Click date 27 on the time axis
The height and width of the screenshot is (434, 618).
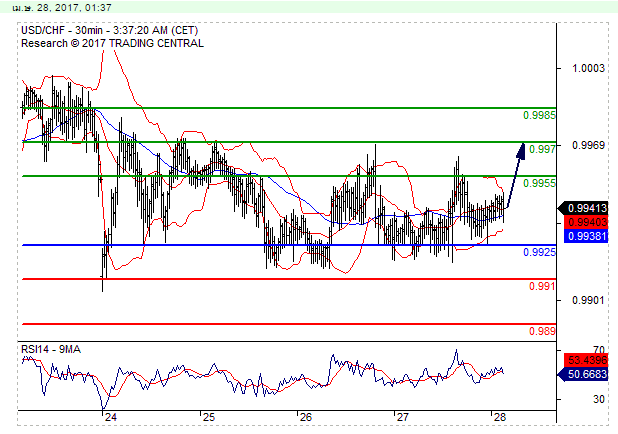pos(402,417)
